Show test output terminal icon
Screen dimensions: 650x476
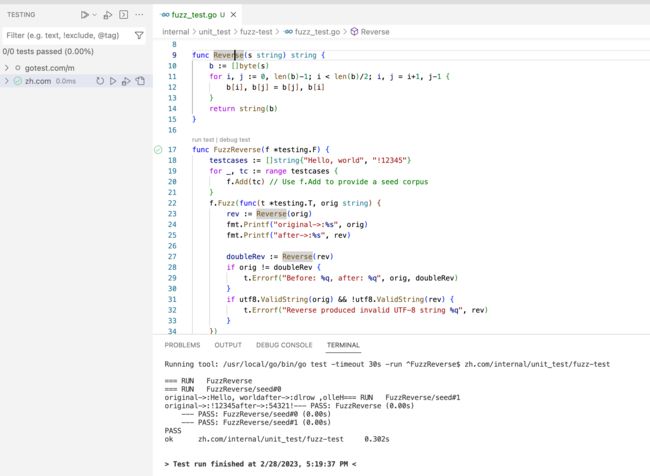click(x=123, y=15)
